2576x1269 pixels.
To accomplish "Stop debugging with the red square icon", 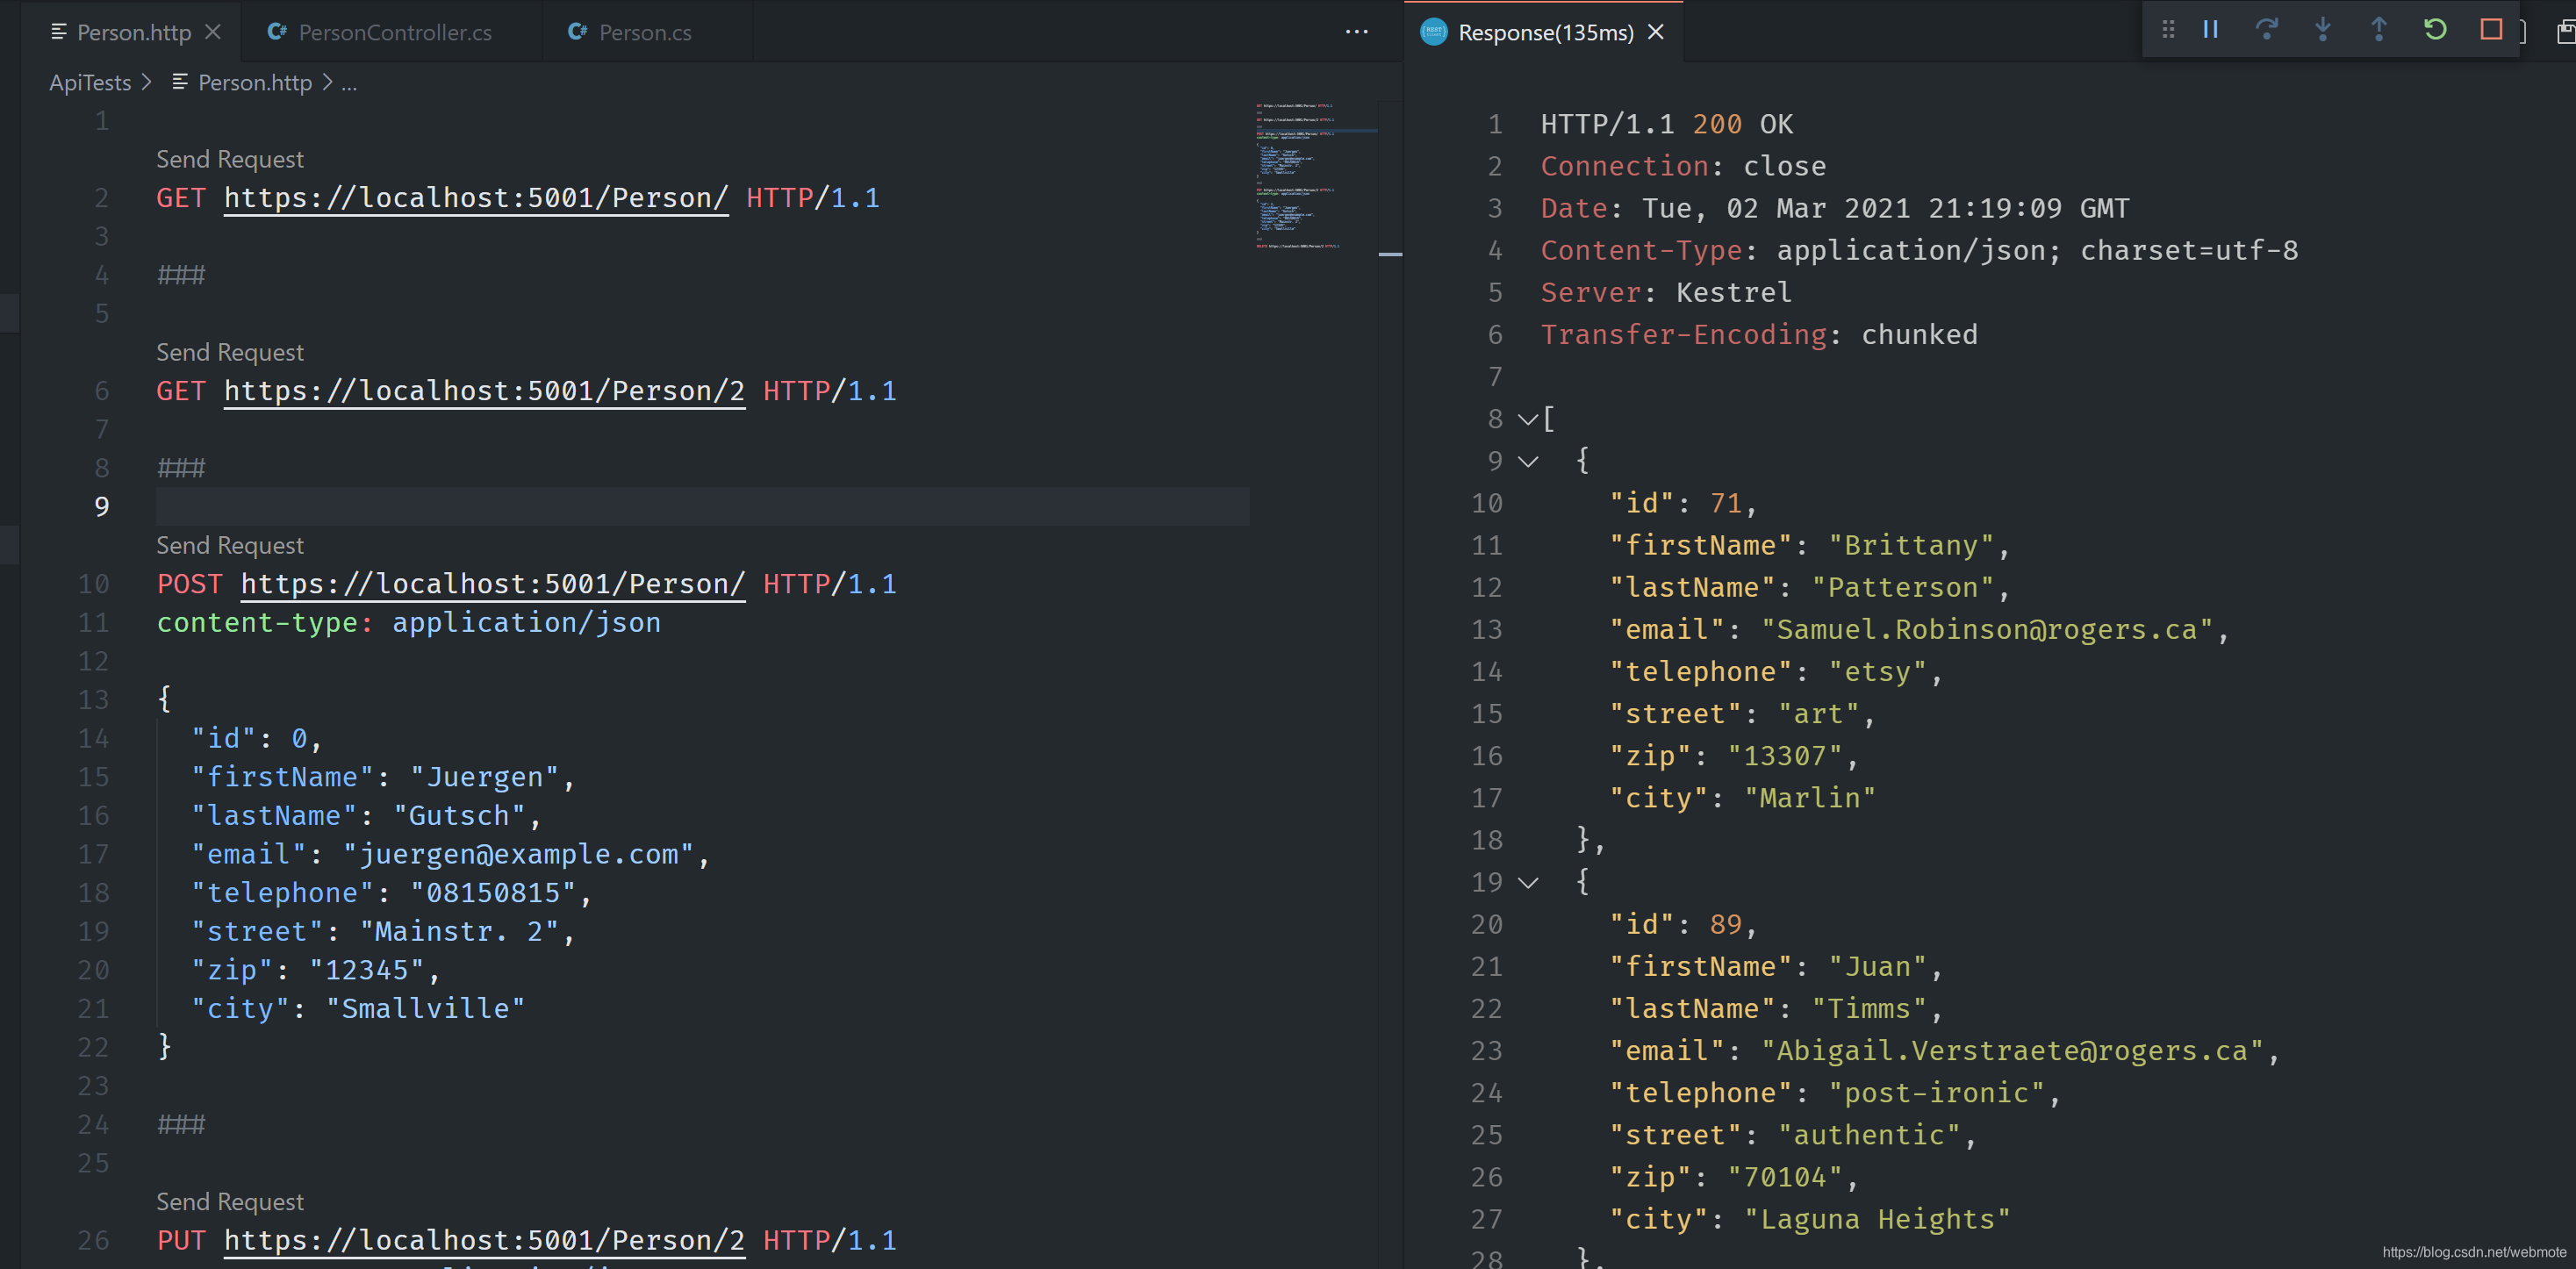I will [x=2491, y=30].
